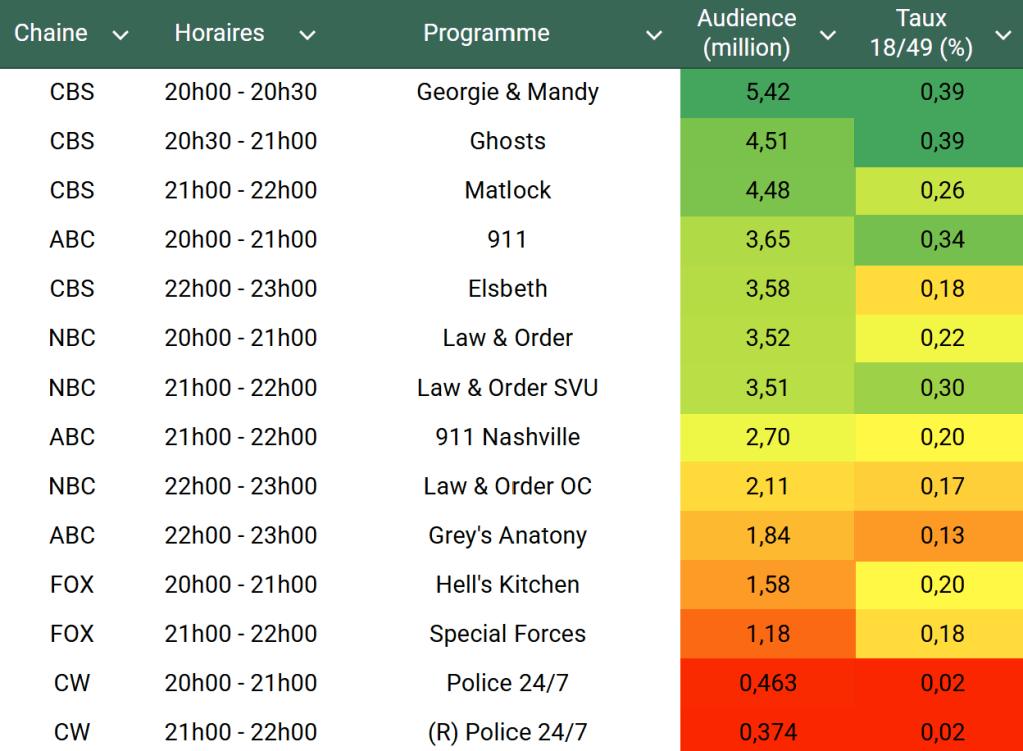Viewport: 1023px width, 751px height.
Task: Open the Programme column filter dropdown
Action: (x=654, y=36)
